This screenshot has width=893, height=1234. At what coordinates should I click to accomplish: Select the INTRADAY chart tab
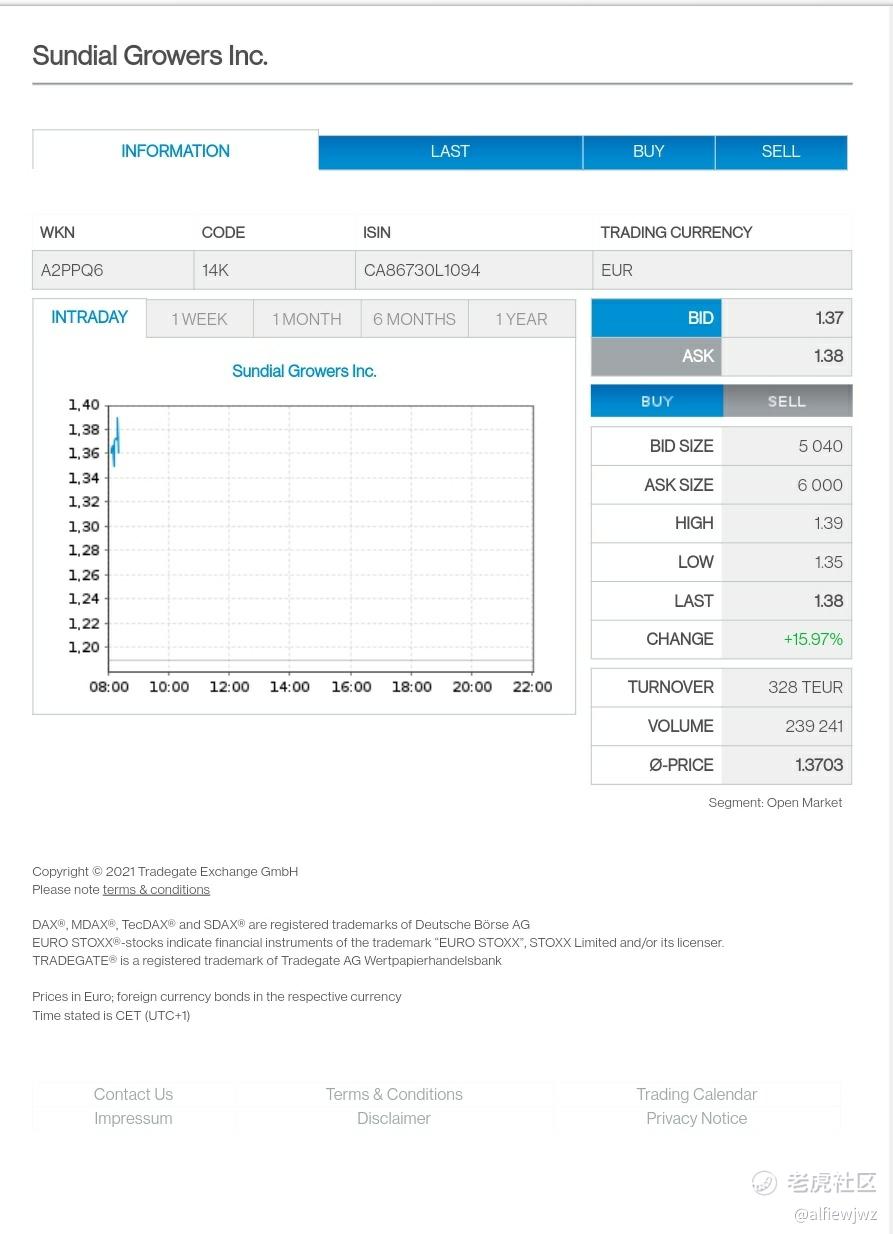coord(89,318)
